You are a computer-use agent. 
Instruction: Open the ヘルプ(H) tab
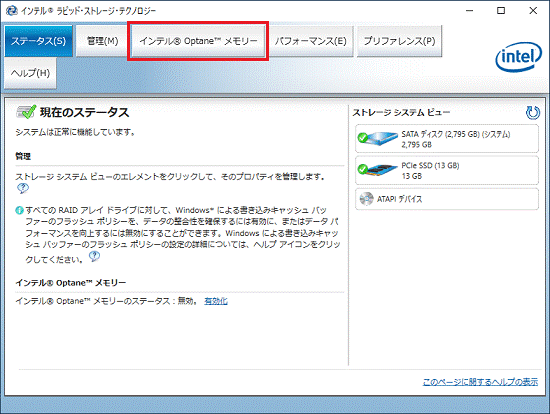(x=31, y=73)
